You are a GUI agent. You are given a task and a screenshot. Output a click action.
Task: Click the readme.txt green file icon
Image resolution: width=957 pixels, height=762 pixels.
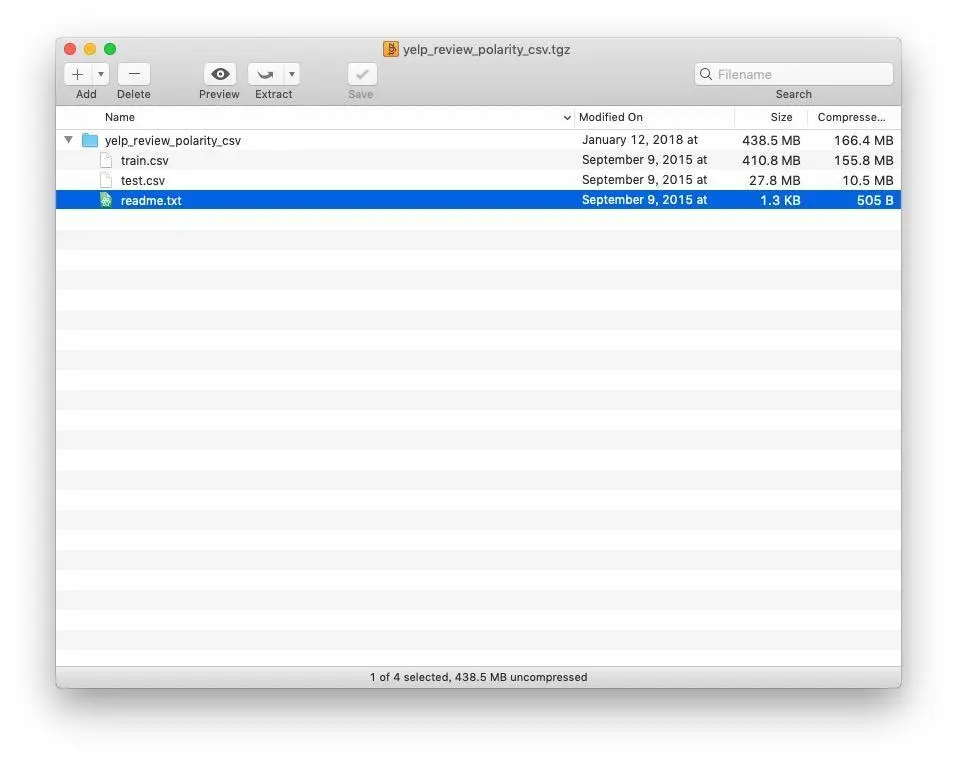[x=106, y=200]
